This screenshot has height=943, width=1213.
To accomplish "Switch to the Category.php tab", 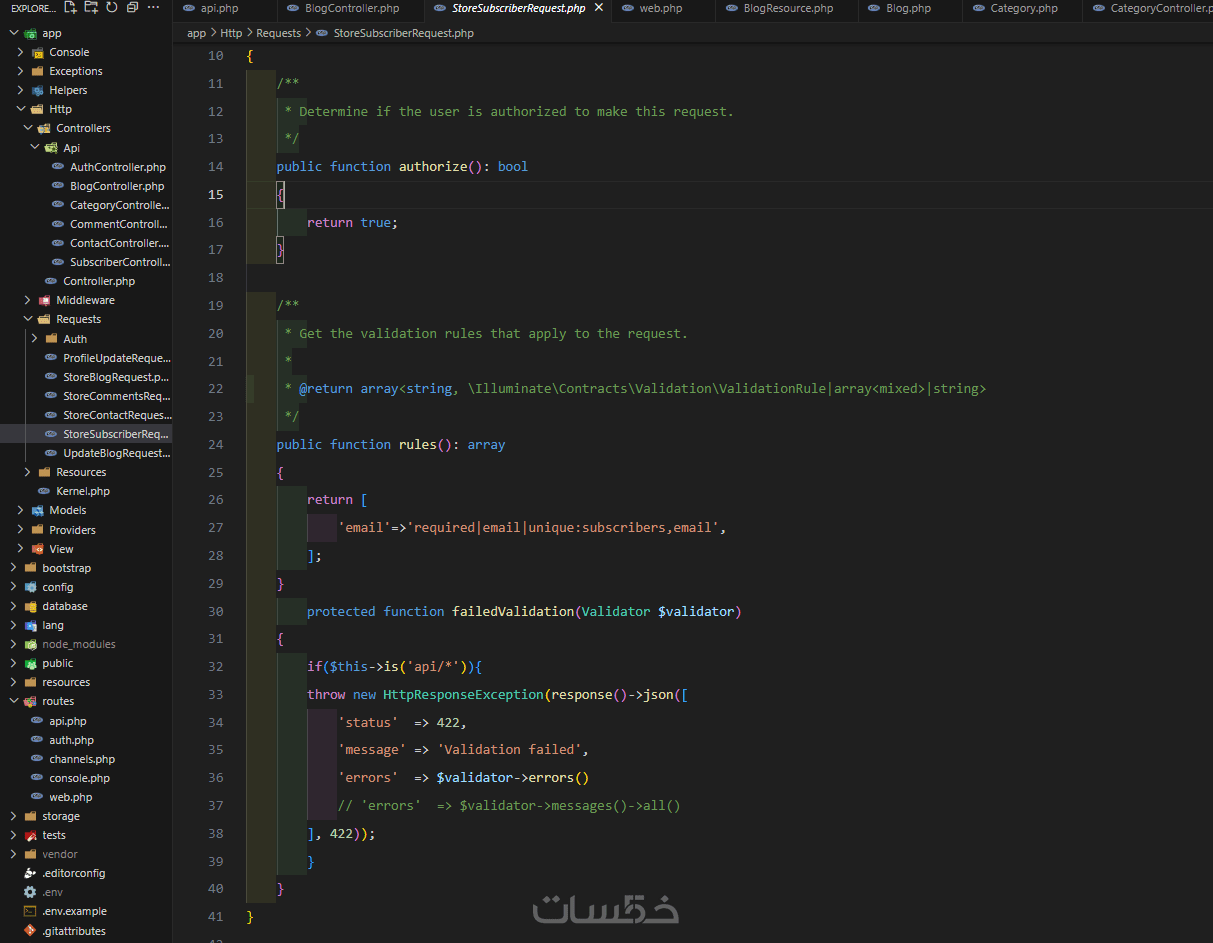I will pyautogui.click(x=1024, y=8).
